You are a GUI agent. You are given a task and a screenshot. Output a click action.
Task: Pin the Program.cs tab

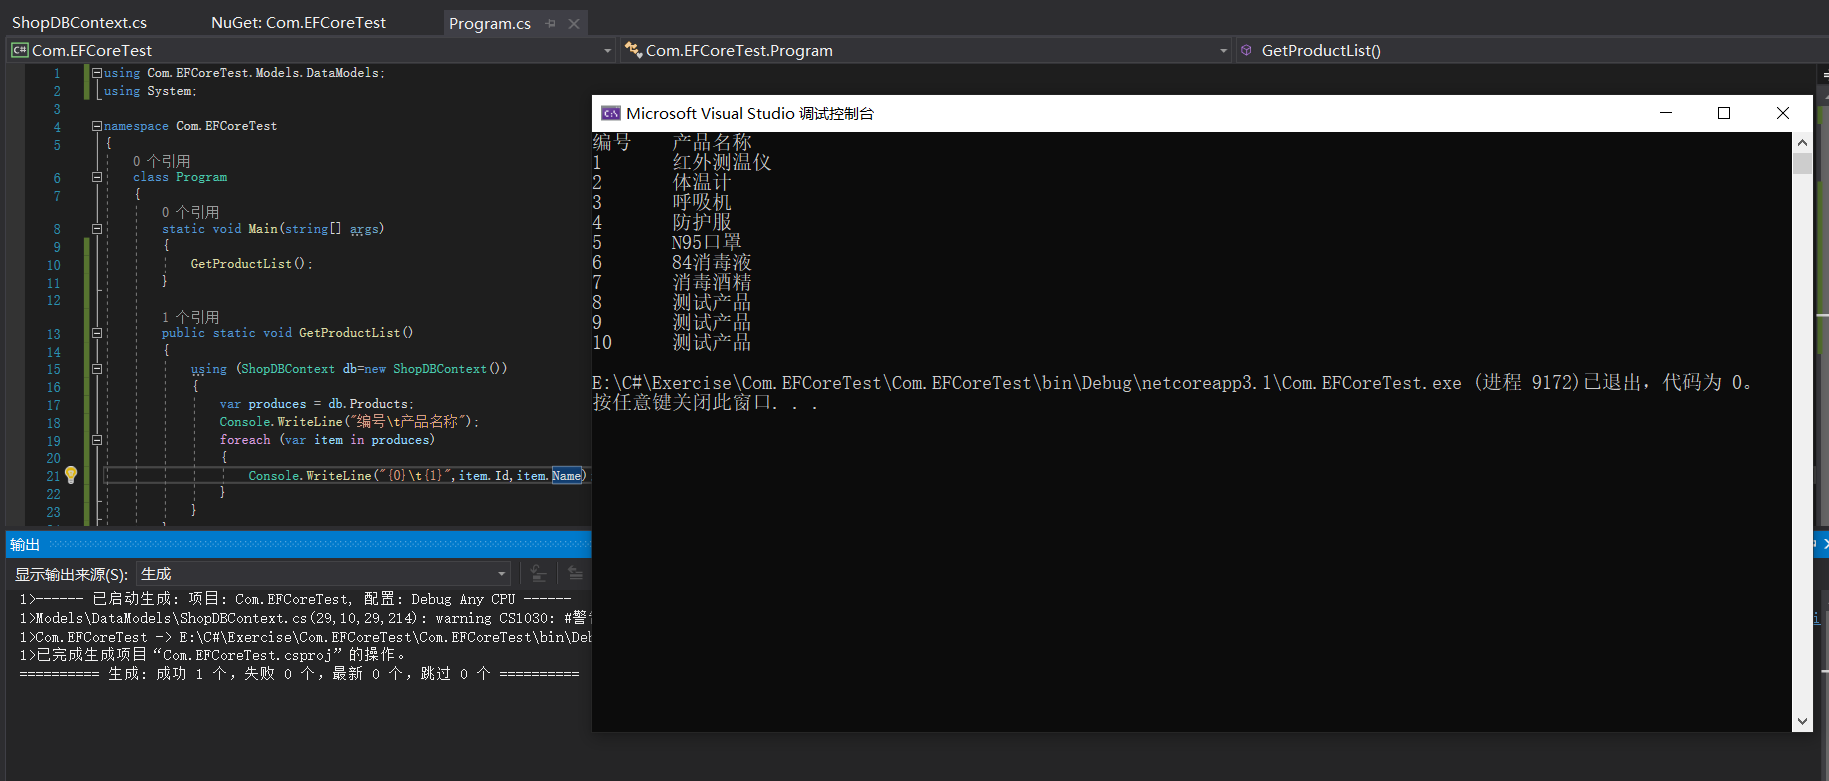pyautogui.click(x=551, y=23)
